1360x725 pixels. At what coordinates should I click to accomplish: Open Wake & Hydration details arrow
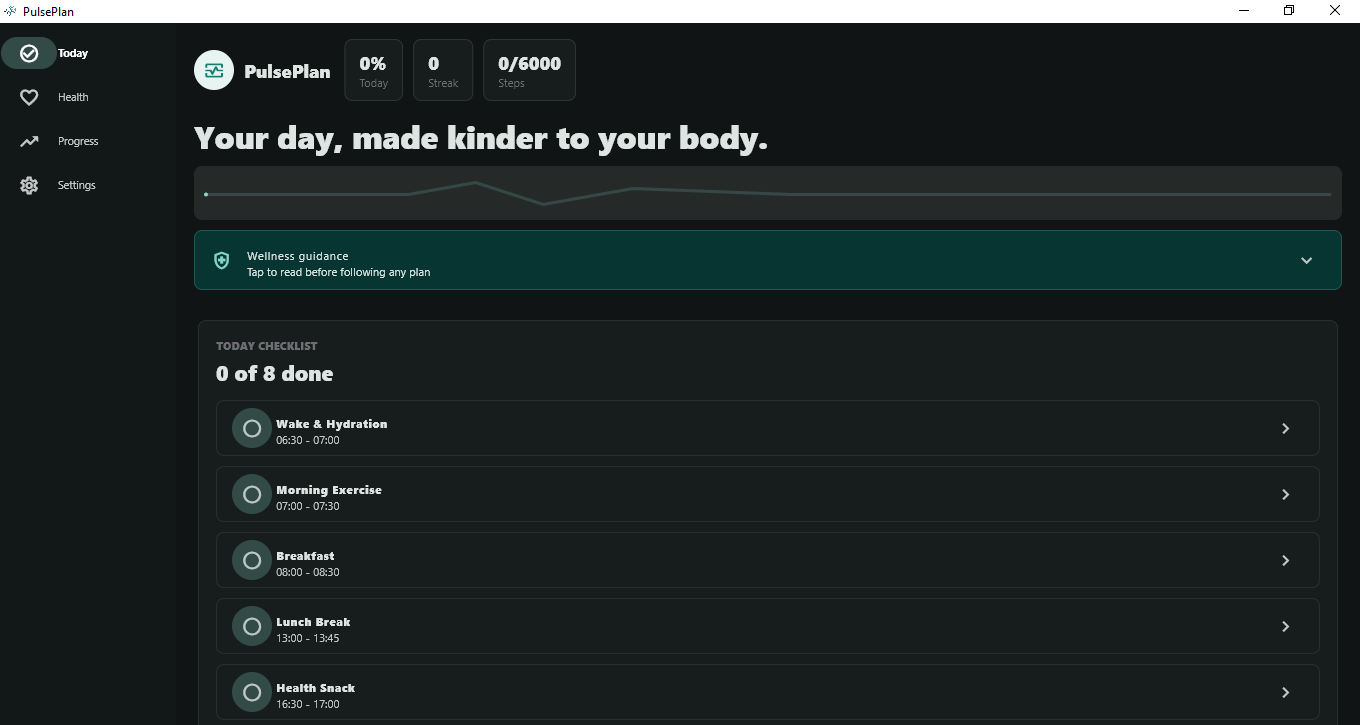(1286, 428)
